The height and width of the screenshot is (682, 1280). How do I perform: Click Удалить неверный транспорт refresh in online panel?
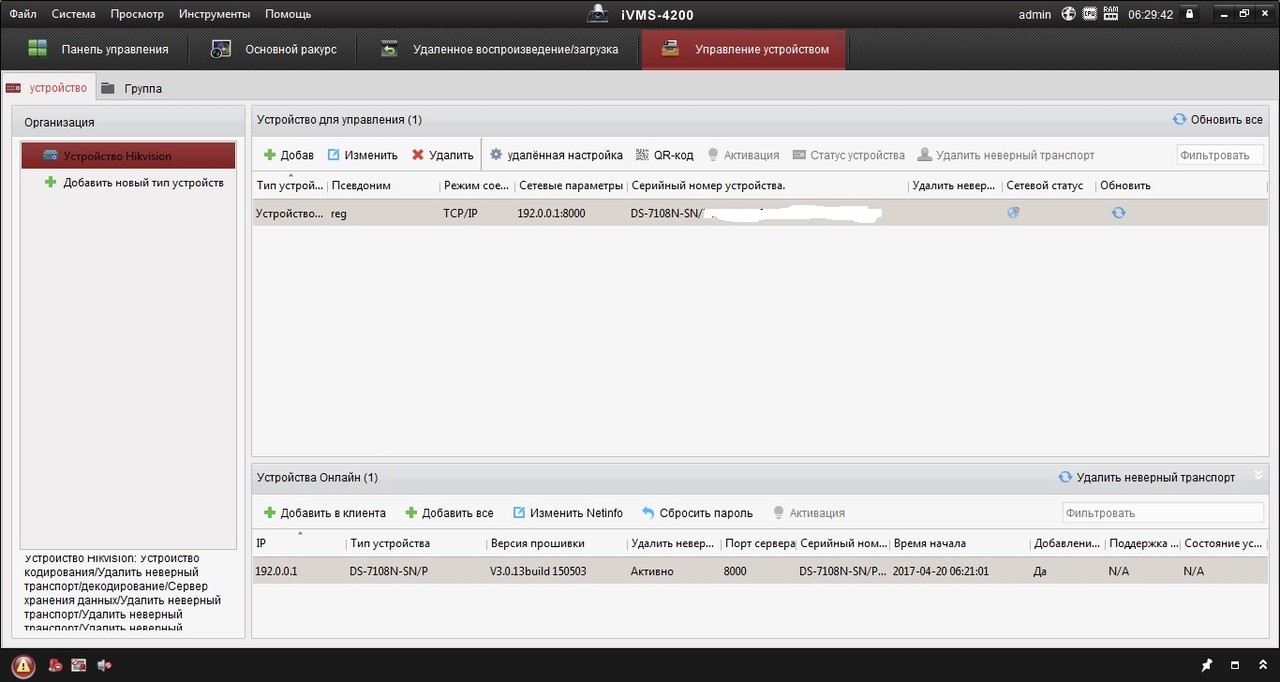1147,477
